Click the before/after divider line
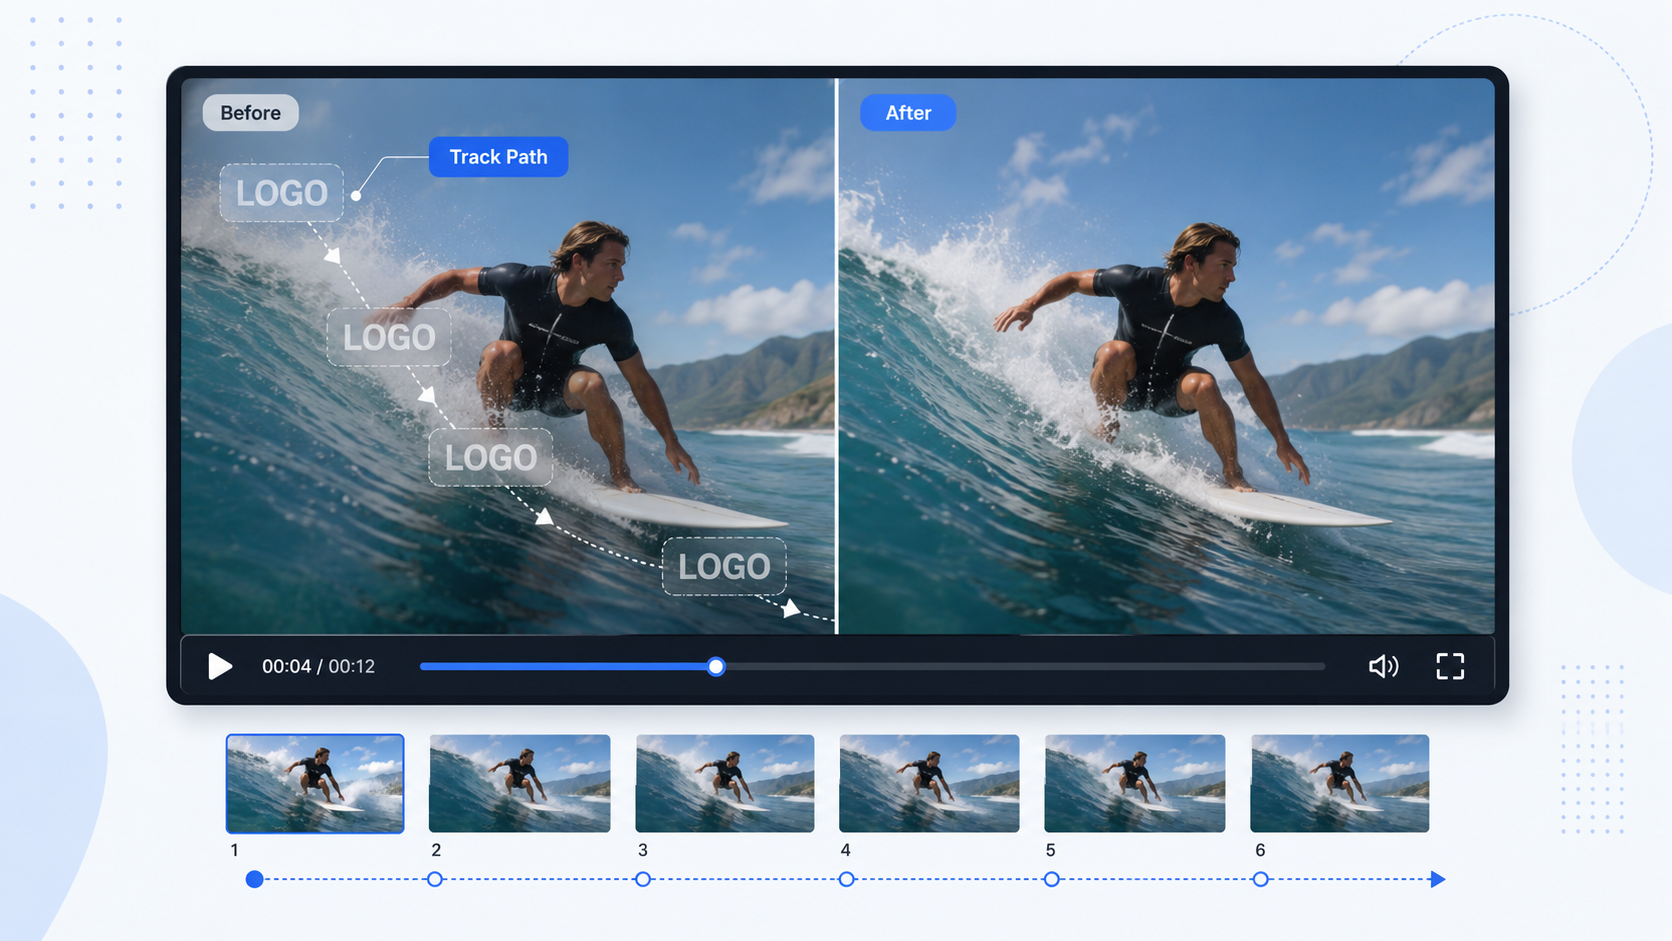Screen dimensions: 1672x941 point(837,356)
